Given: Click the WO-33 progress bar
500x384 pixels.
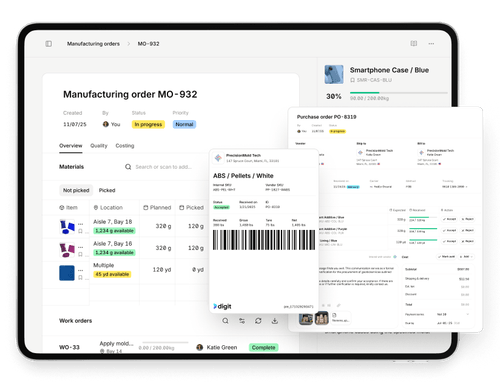Looking at the screenshot, I should 165,342.
